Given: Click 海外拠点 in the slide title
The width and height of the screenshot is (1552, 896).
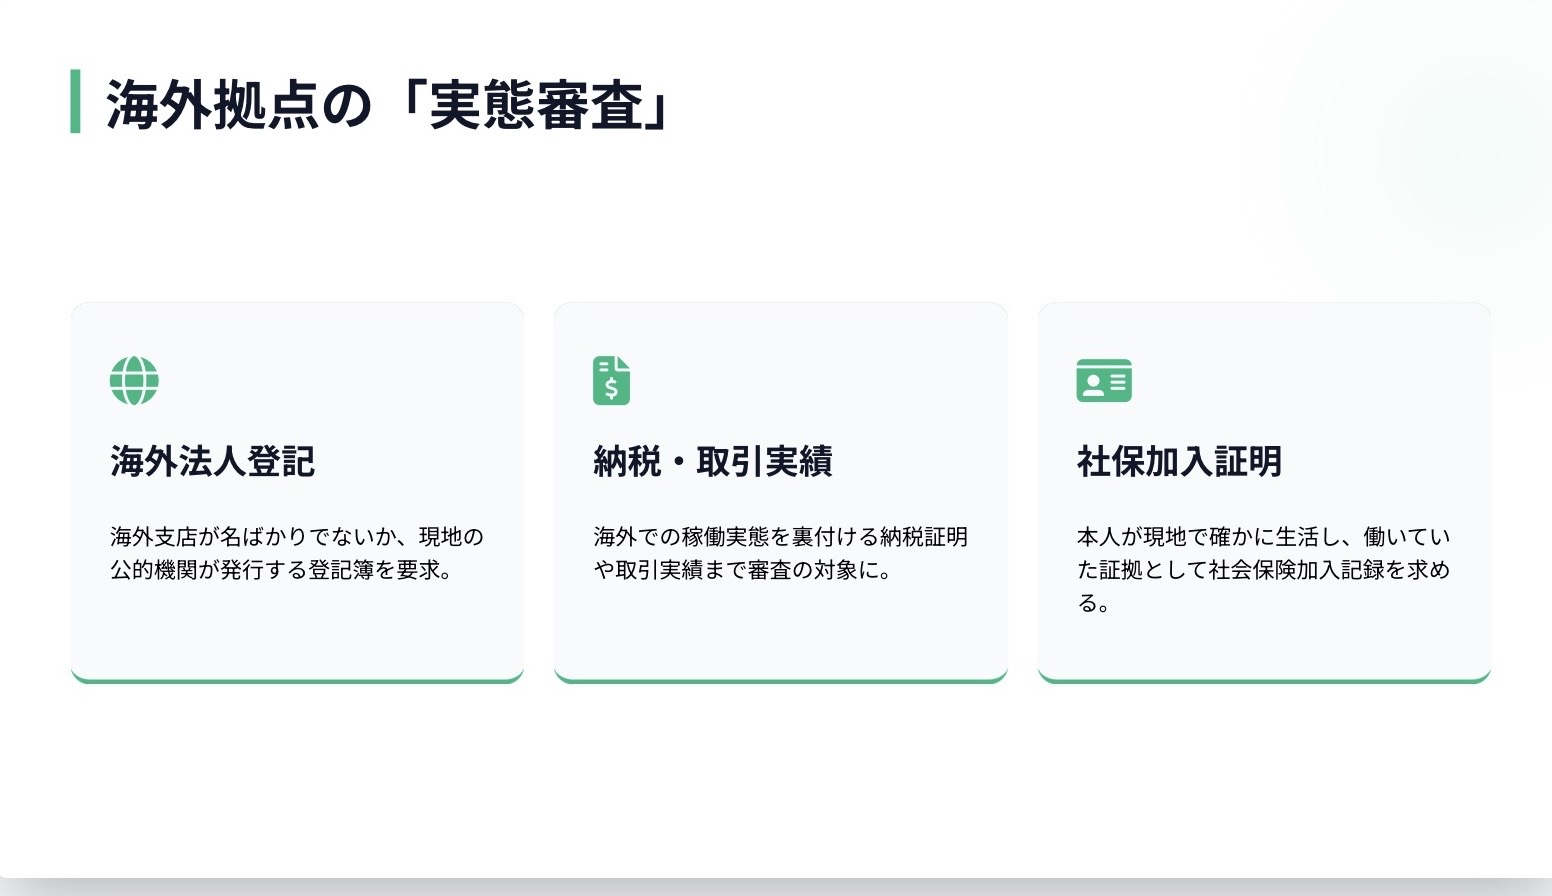Looking at the screenshot, I should click(x=212, y=105).
